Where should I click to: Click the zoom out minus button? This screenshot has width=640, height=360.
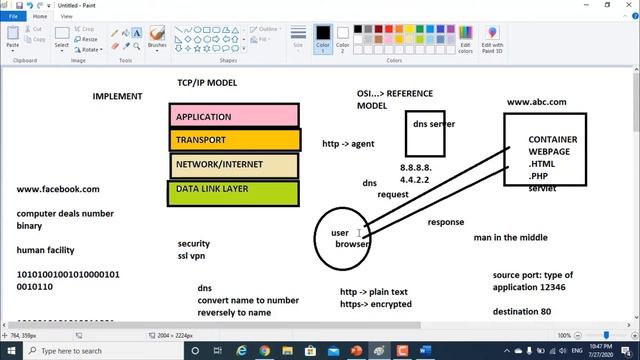(x=578, y=336)
